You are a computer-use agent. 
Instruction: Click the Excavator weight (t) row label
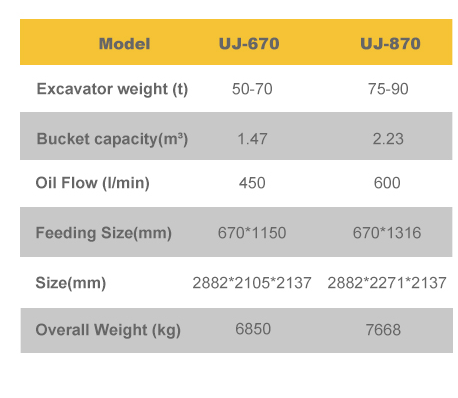tap(112, 89)
